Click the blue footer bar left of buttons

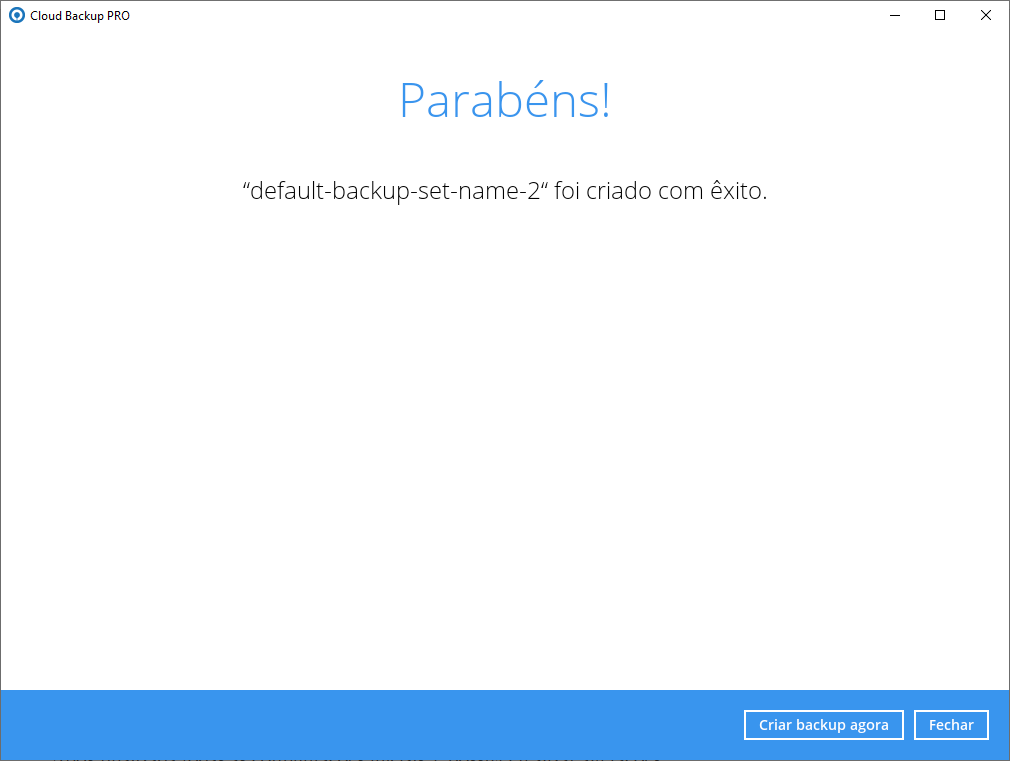click(370, 724)
